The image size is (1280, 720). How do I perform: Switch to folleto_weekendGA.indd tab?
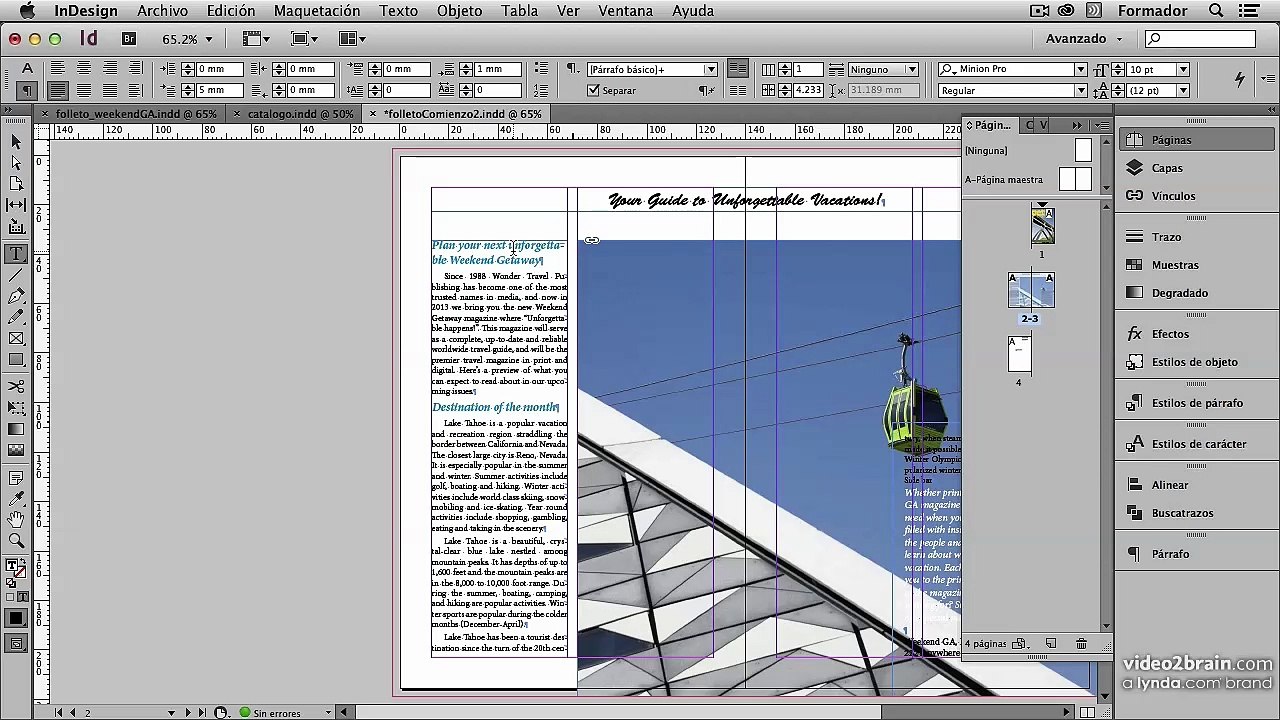136,114
